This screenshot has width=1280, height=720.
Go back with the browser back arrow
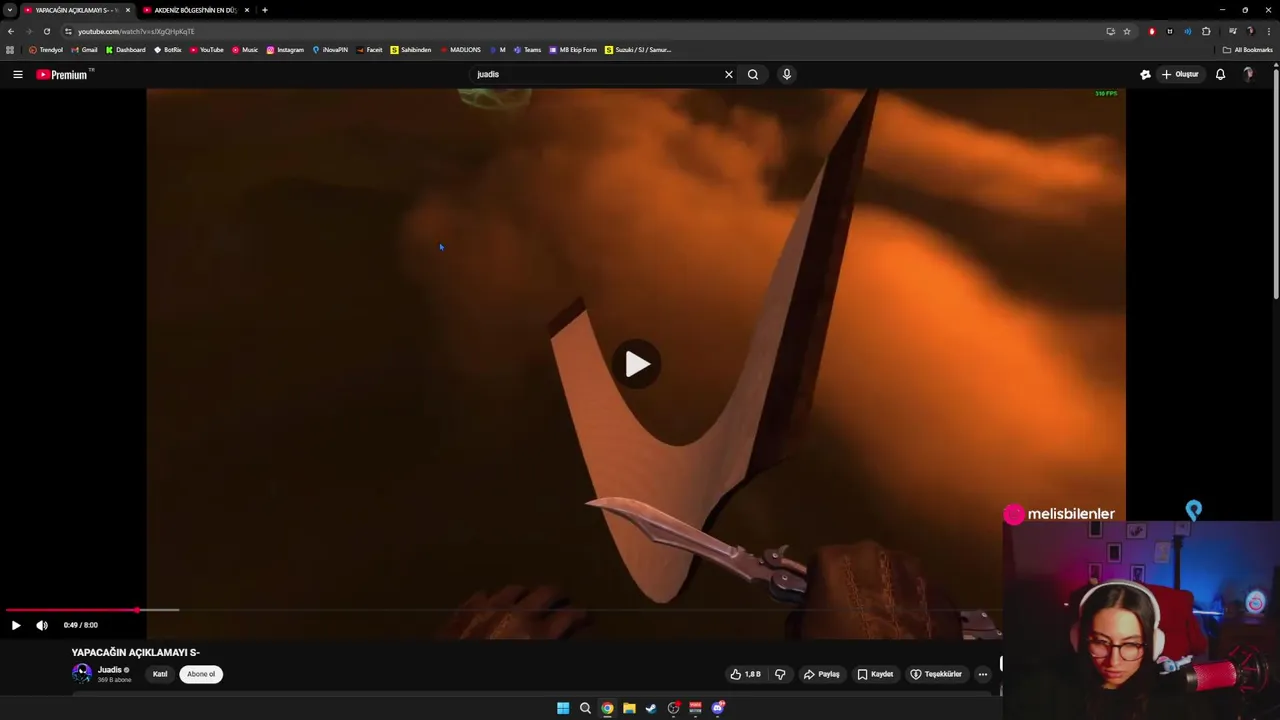10,31
